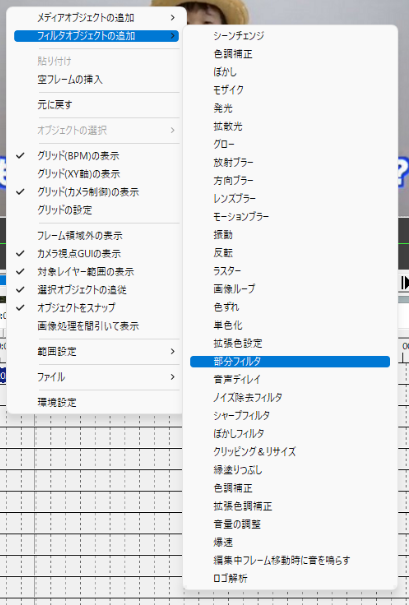This screenshot has height=605, width=409.
Task: Select モザイク filter entry
Action: coord(290,90)
